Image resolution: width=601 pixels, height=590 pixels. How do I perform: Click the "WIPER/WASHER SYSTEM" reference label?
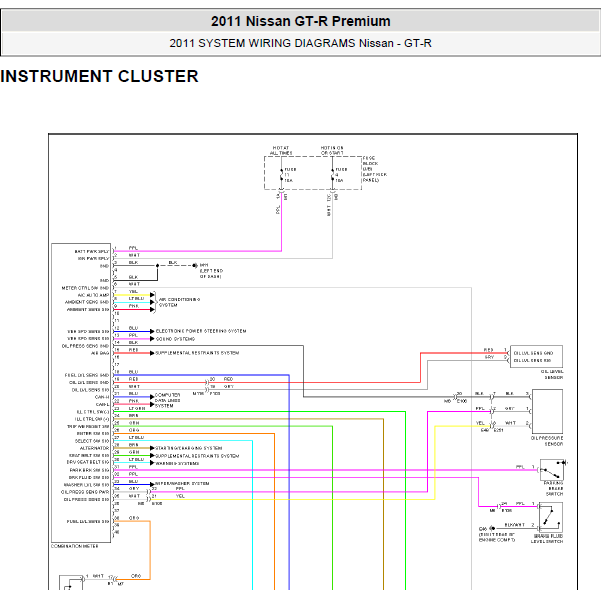coord(182,484)
